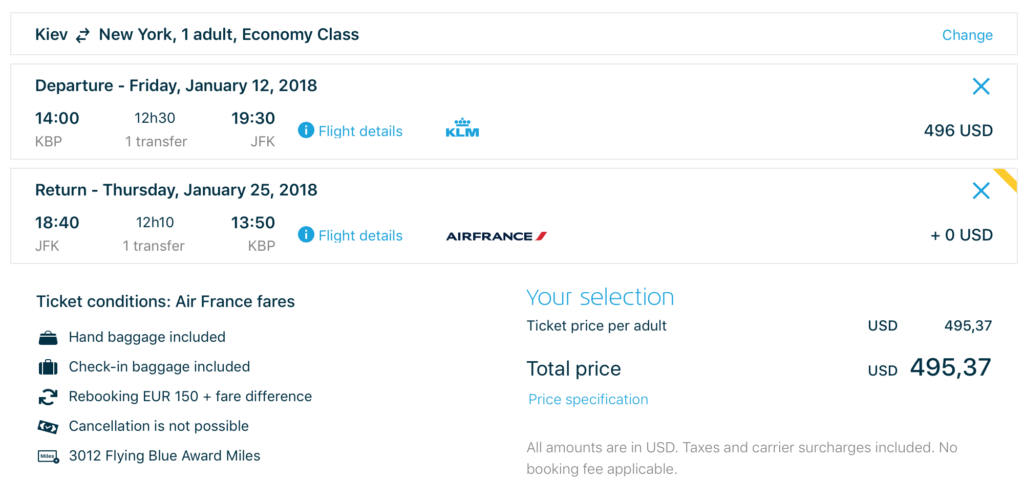Click the cancellation money icon
Viewport: 1024px width, 482px height.
point(48,426)
